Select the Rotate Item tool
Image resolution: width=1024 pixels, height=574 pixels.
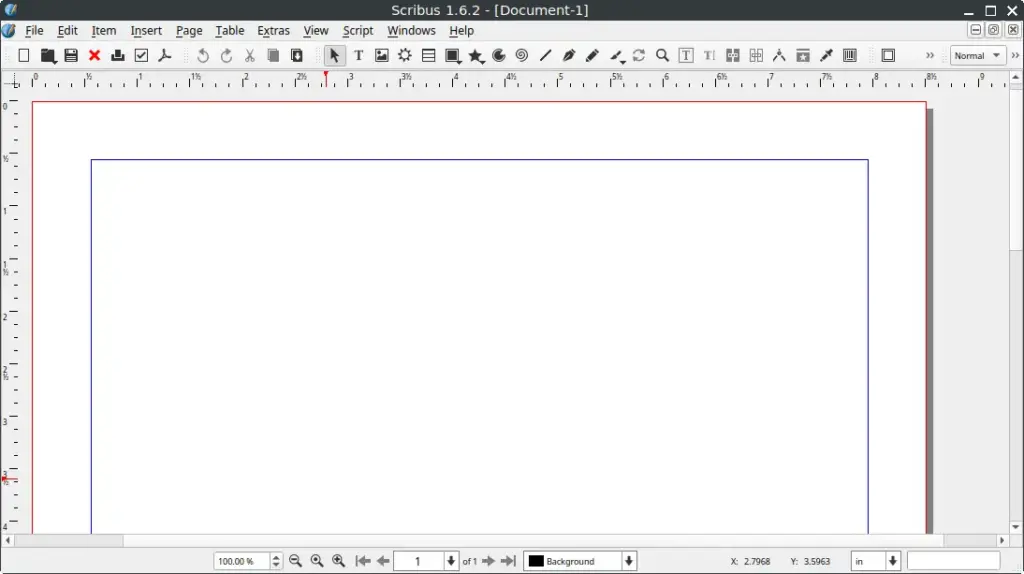click(x=639, y=56)
